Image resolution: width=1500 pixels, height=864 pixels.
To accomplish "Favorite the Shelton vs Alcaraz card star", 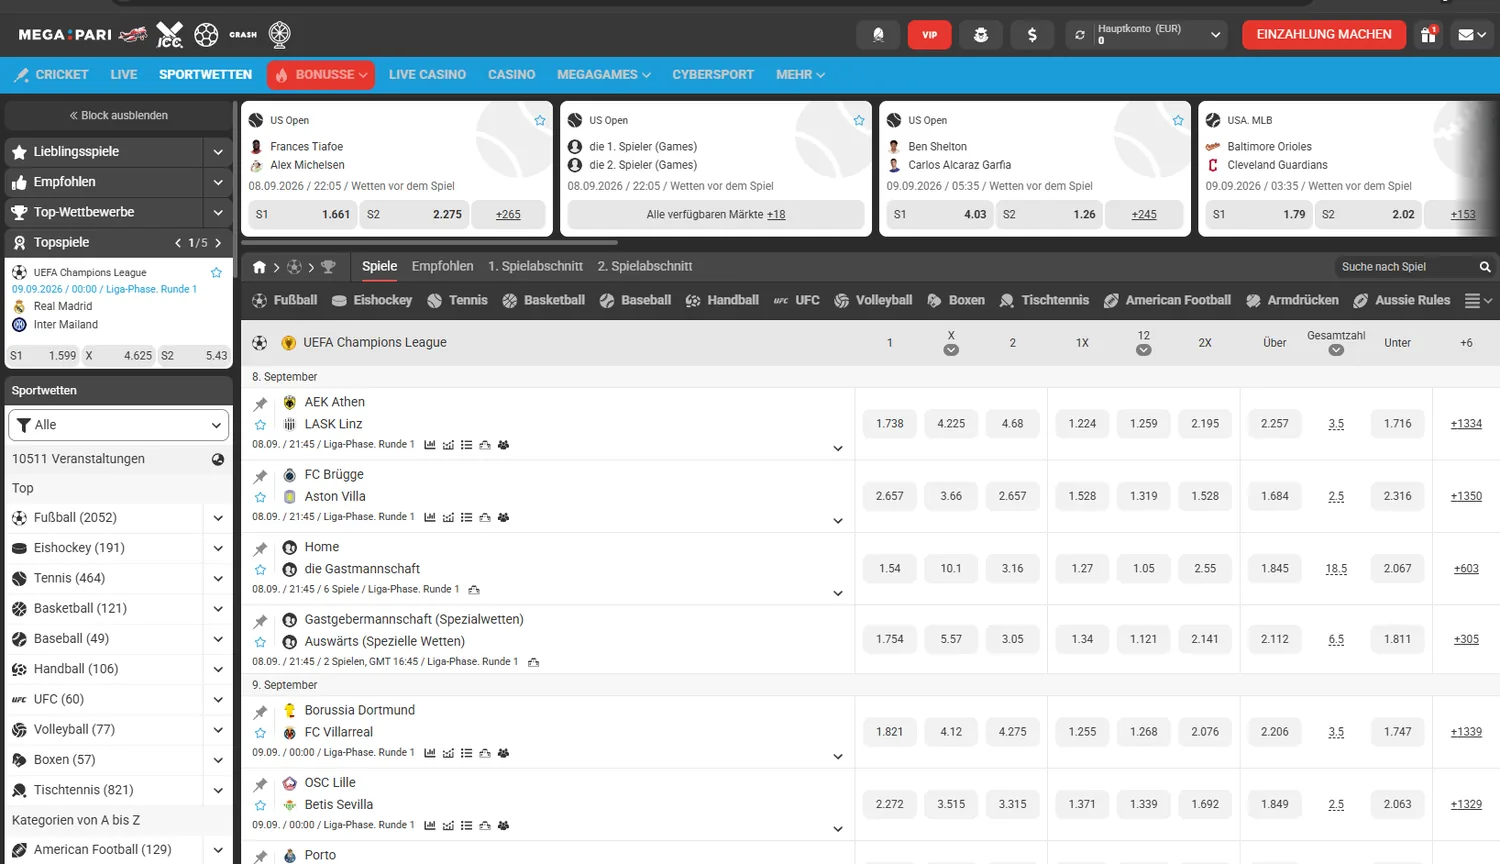I will point(1178,121).
